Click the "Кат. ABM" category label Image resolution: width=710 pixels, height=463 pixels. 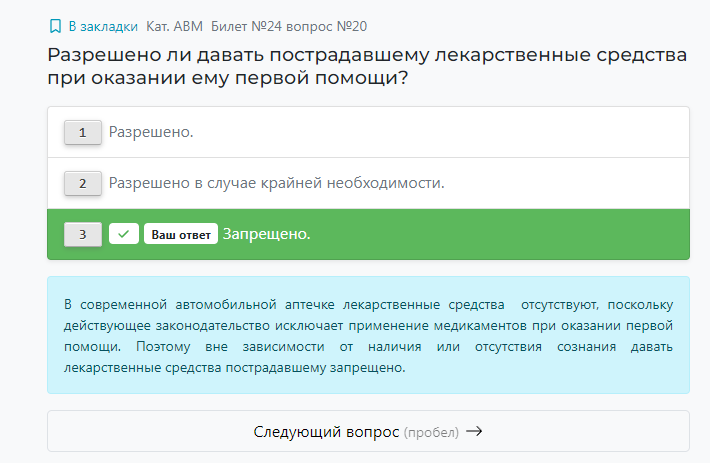174,26
